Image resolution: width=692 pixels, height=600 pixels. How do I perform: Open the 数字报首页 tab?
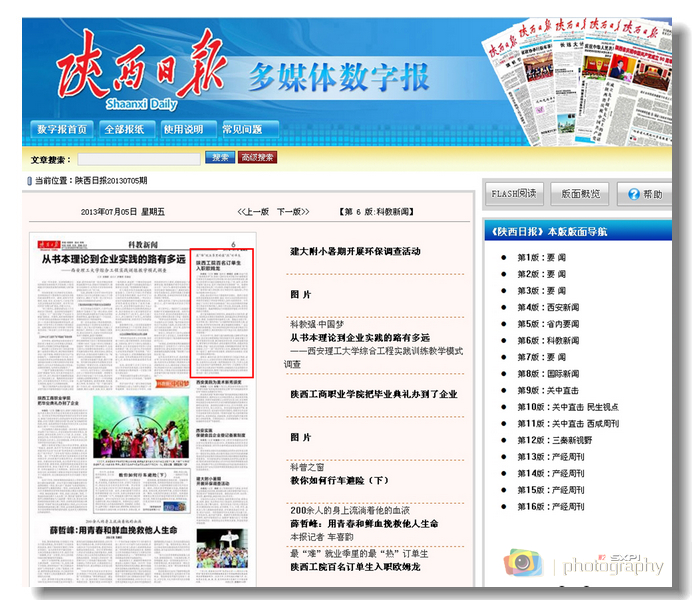[x=62, y=129]
